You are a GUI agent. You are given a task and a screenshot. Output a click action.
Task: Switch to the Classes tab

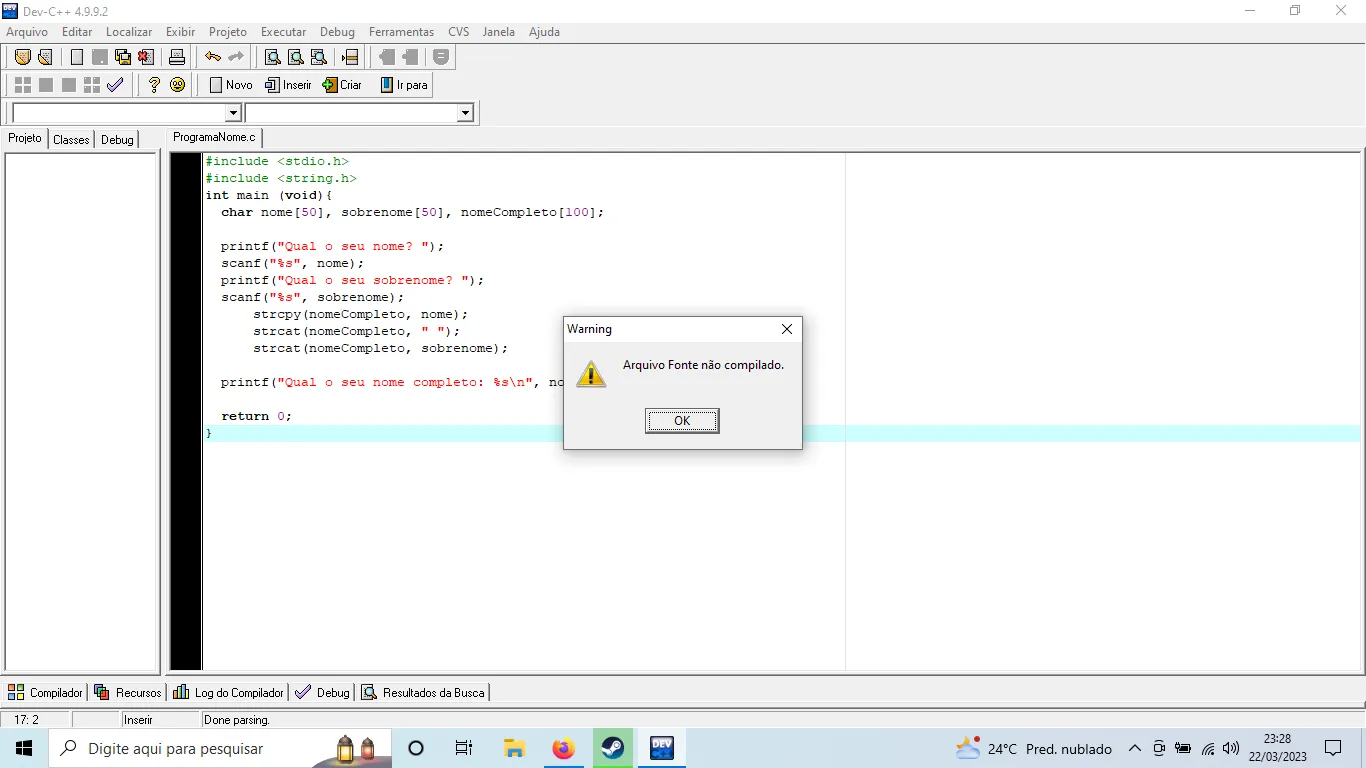click(x=71, y=140)
